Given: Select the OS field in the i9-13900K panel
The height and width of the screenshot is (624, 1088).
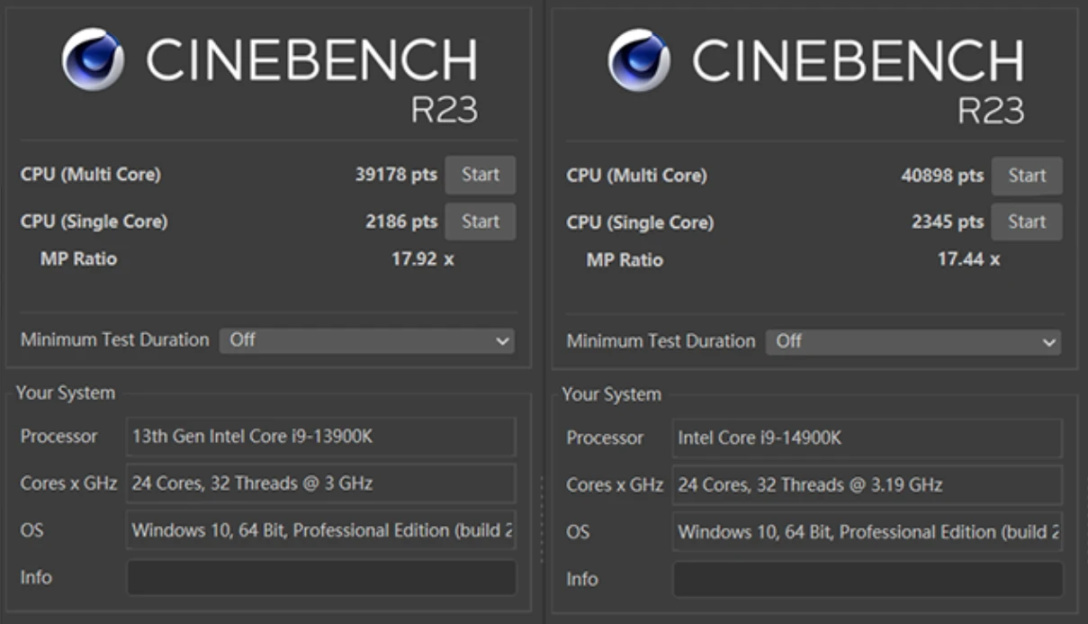Looking at the screenshot, I should coord(320,531).
